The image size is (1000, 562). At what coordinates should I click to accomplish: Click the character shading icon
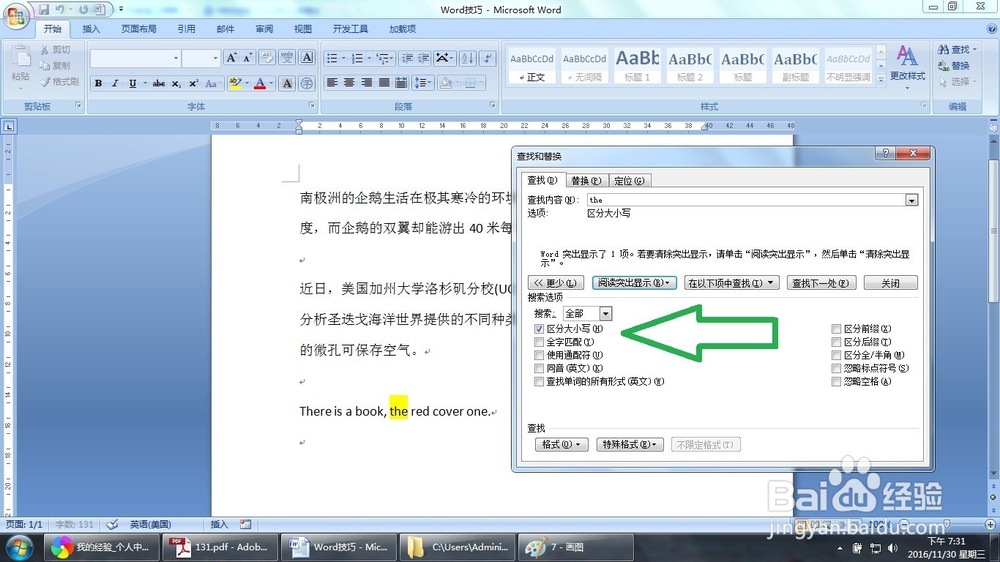(287, 83)
